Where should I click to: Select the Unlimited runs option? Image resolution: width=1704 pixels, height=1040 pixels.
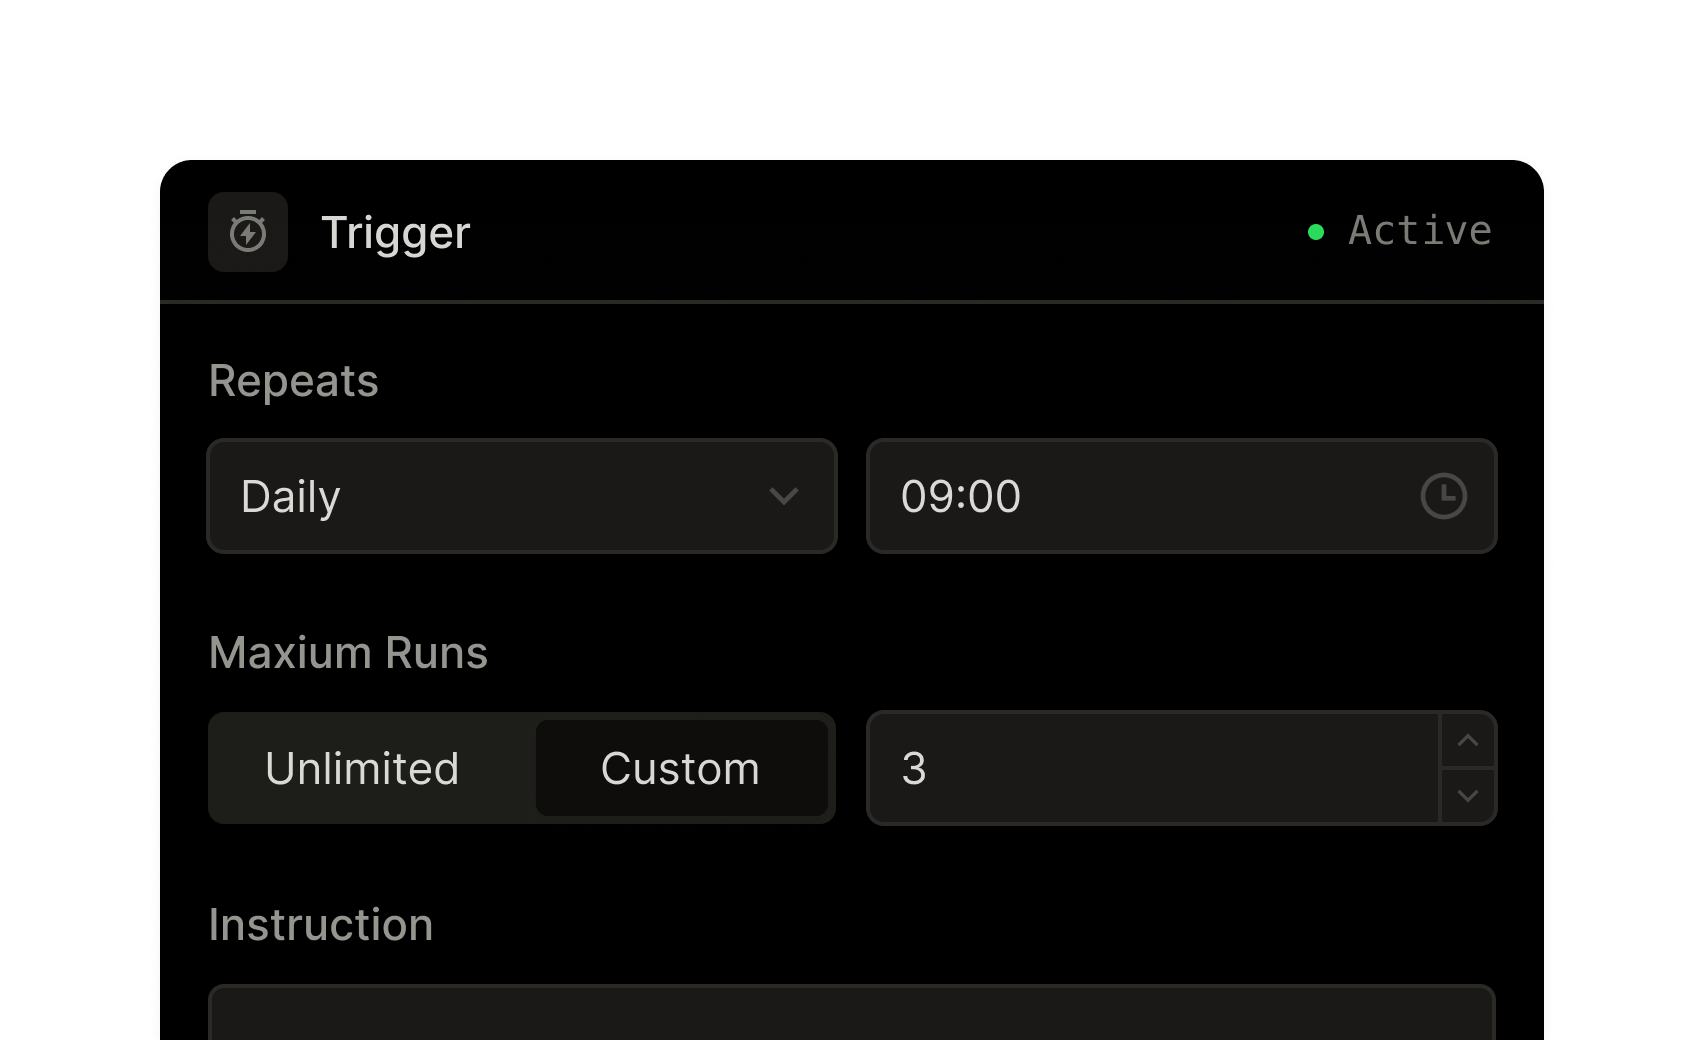point(362,768)
